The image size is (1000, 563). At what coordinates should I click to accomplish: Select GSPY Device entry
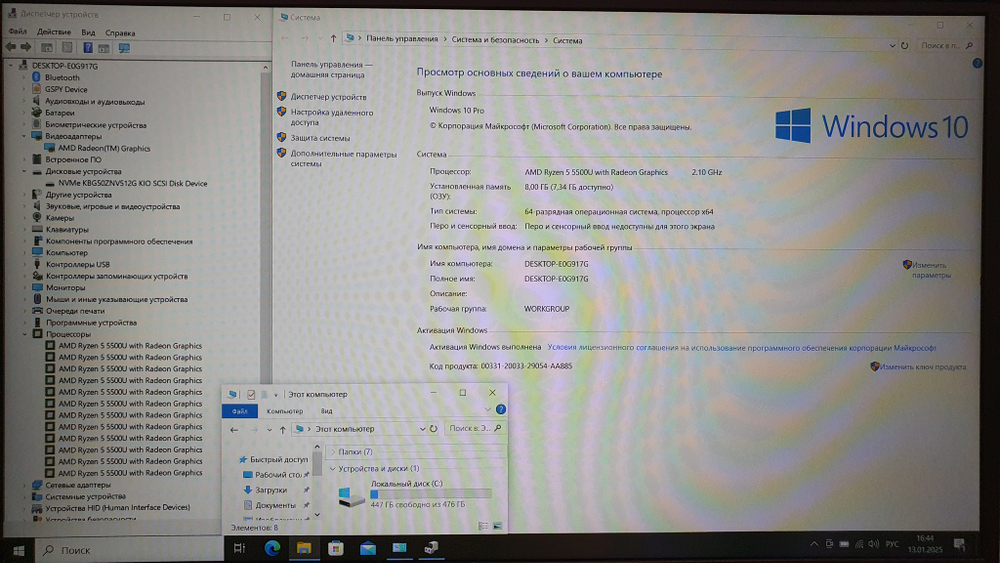[66, 89]
